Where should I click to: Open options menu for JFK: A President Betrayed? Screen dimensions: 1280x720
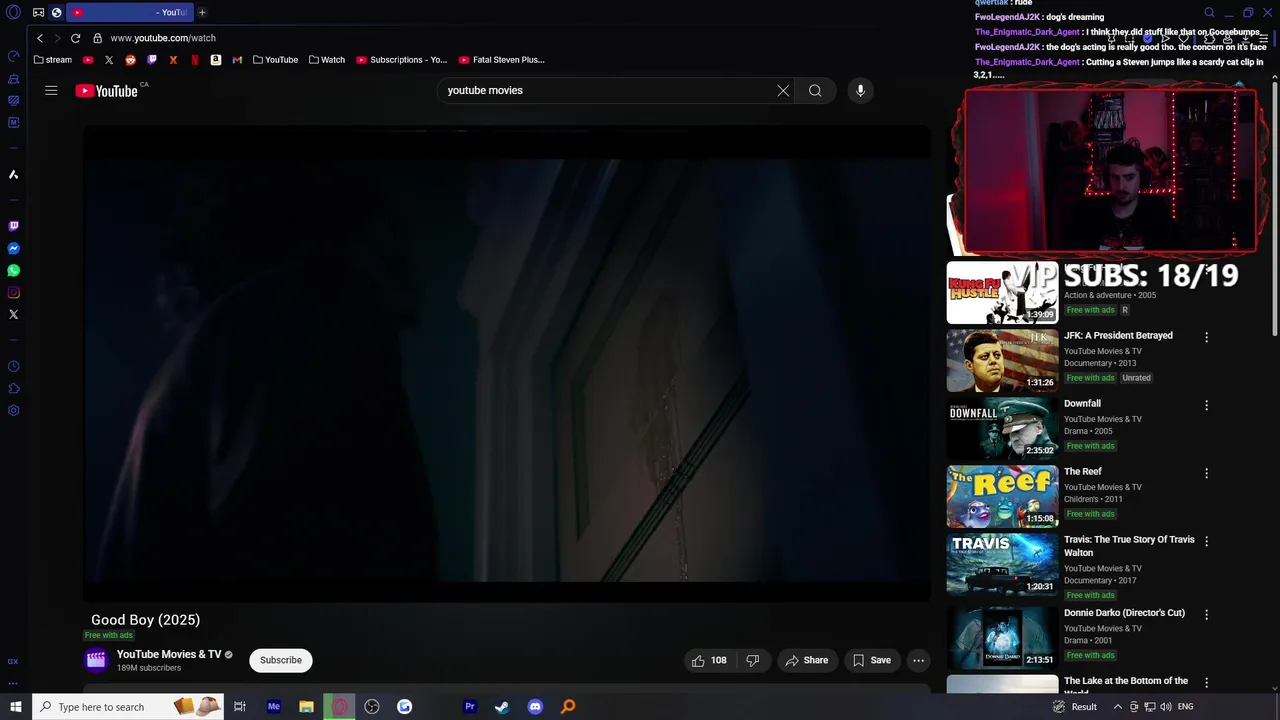[1206, 338]
